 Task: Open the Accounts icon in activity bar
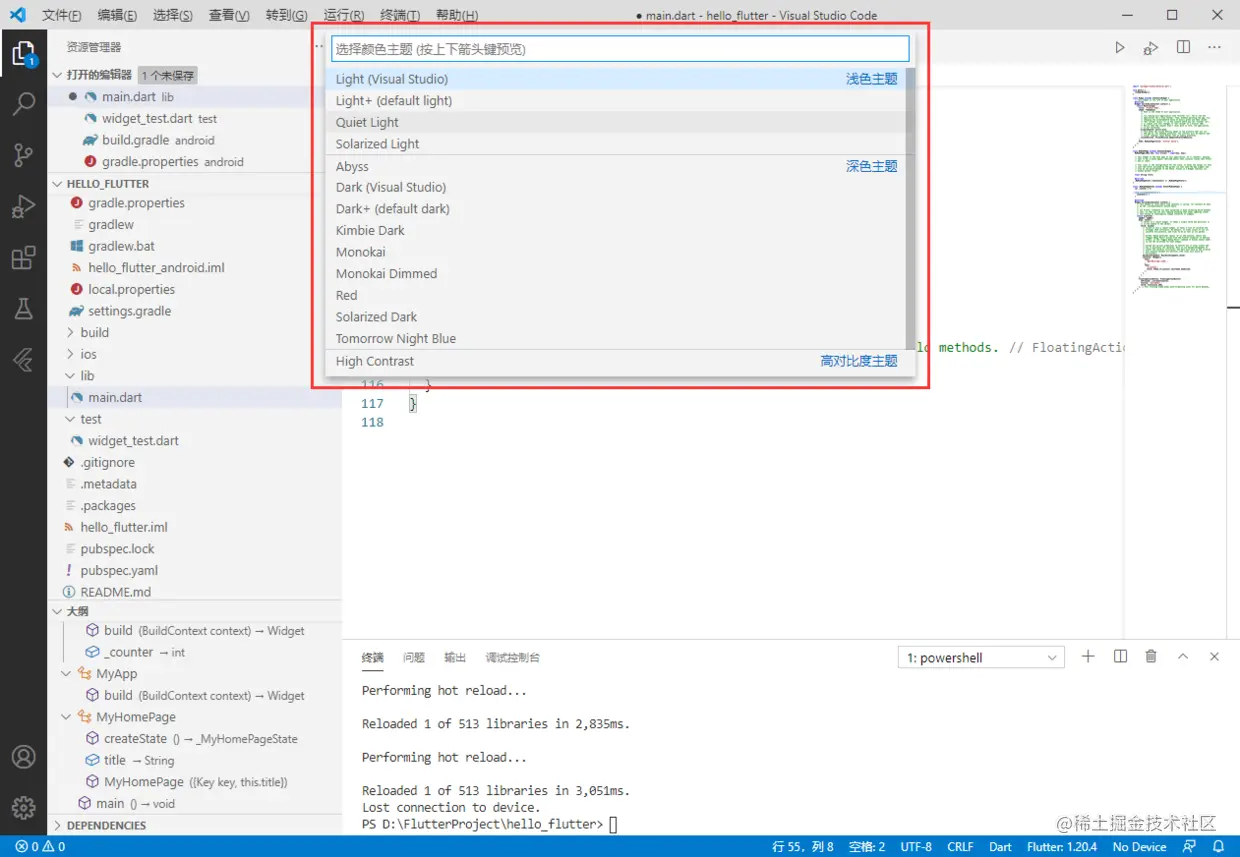(x=23, y=757)
